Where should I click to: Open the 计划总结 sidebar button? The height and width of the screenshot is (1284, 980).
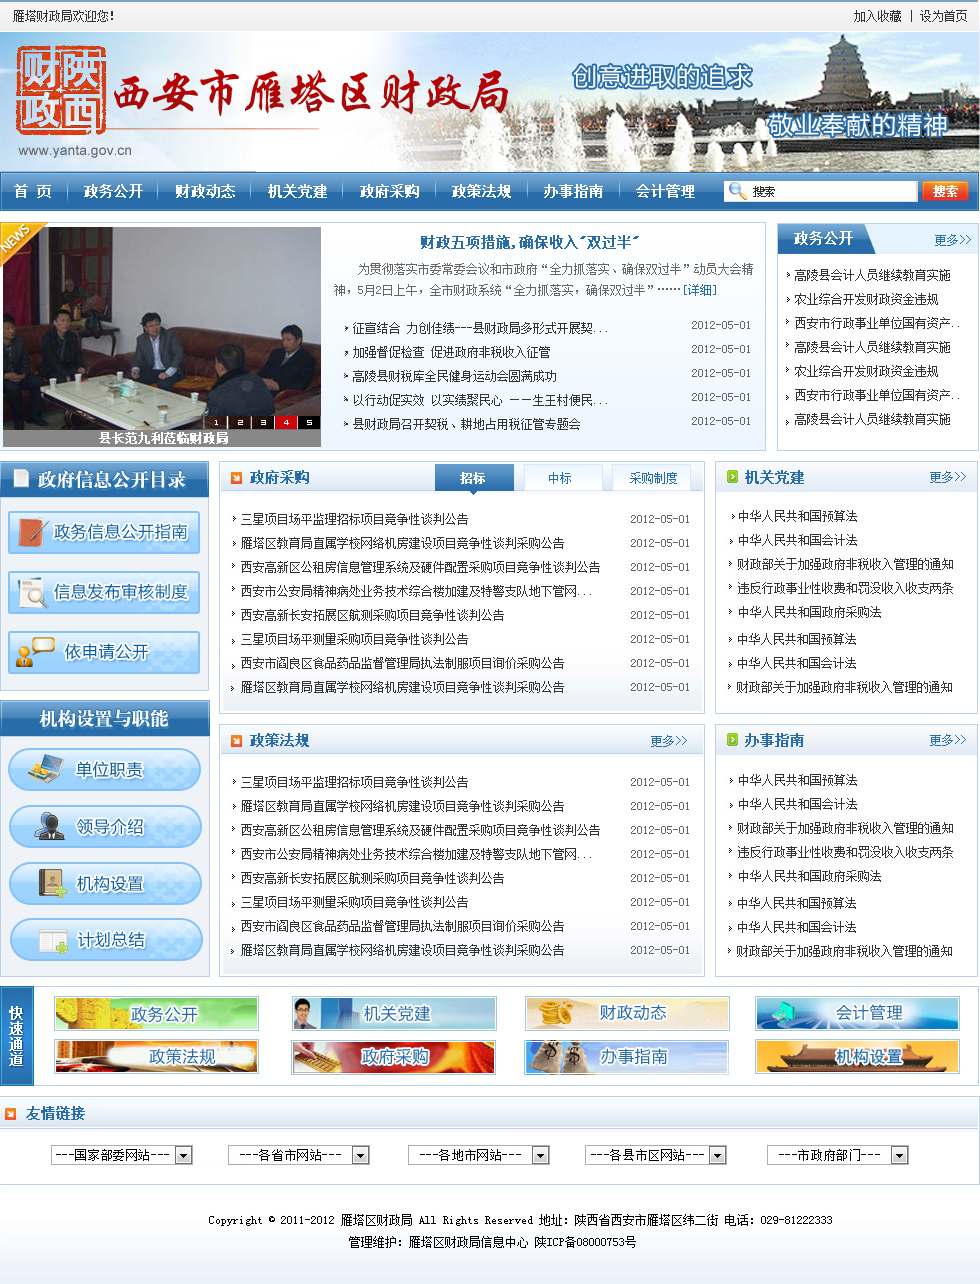coord(105,940)
